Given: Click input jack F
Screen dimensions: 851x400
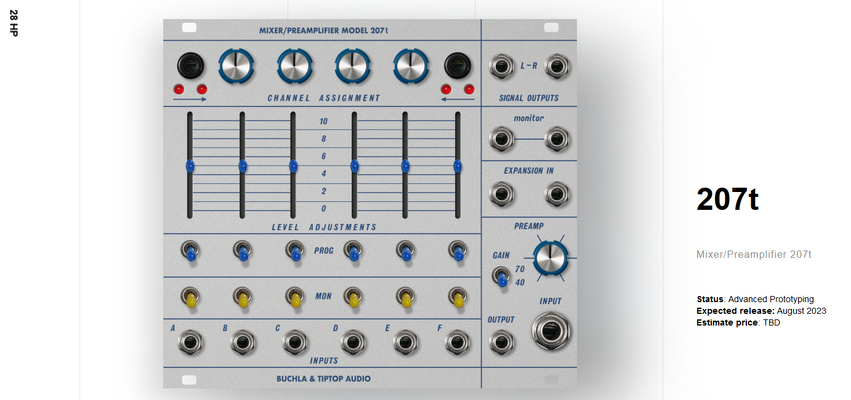Looking at the screenshot, I should click(457, 342).
